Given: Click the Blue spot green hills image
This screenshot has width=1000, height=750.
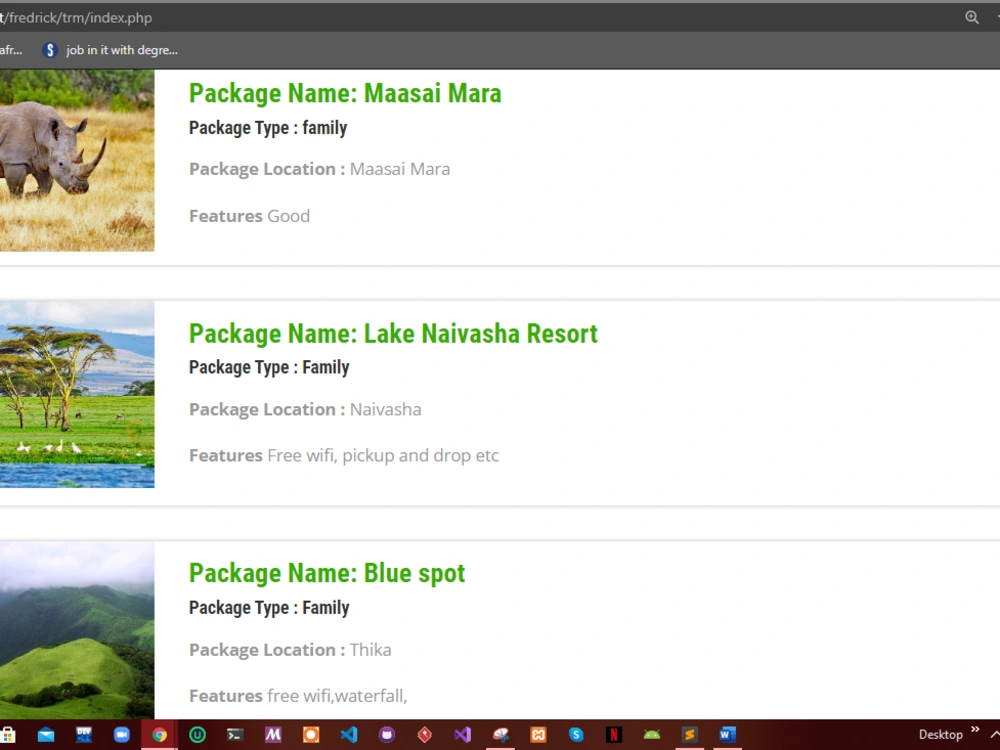Looking at the screenshot, I should 77,630.
